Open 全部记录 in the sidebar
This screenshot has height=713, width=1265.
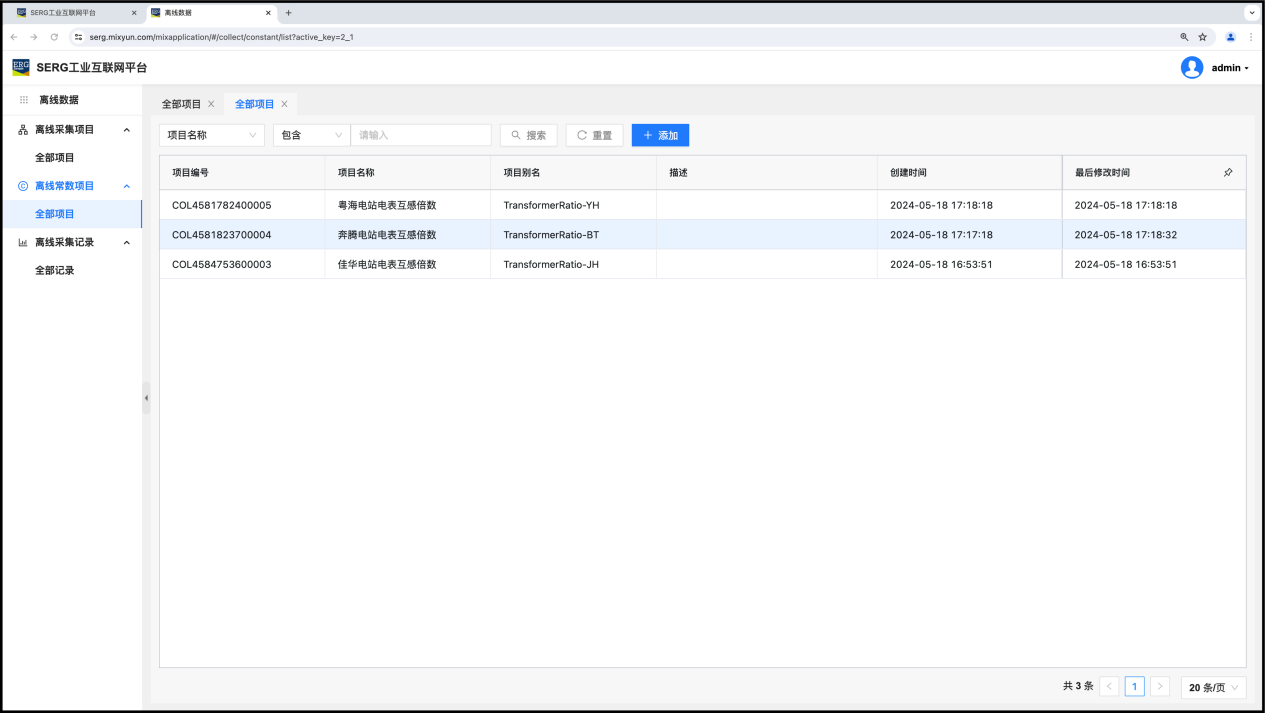tap(55, 270)
